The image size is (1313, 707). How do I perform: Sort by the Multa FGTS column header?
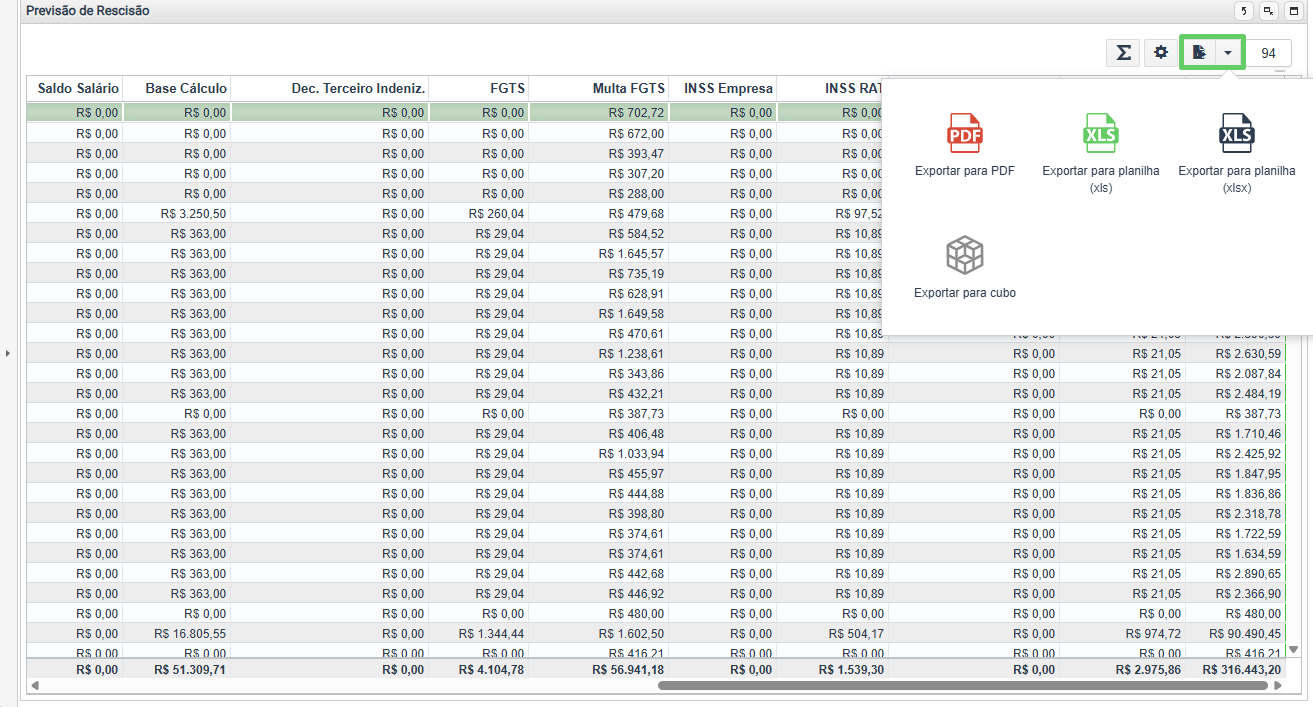599,88
